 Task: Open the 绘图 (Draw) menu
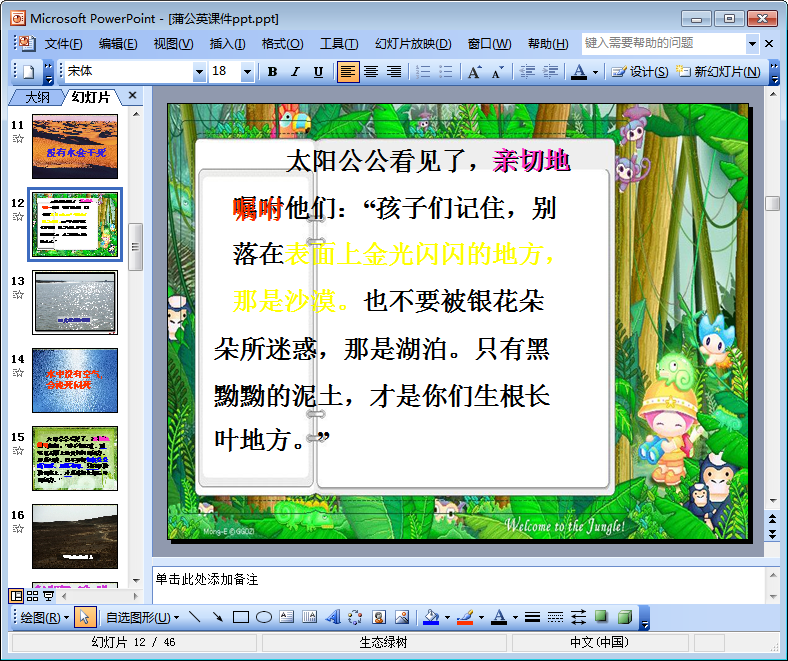(45, 617)
